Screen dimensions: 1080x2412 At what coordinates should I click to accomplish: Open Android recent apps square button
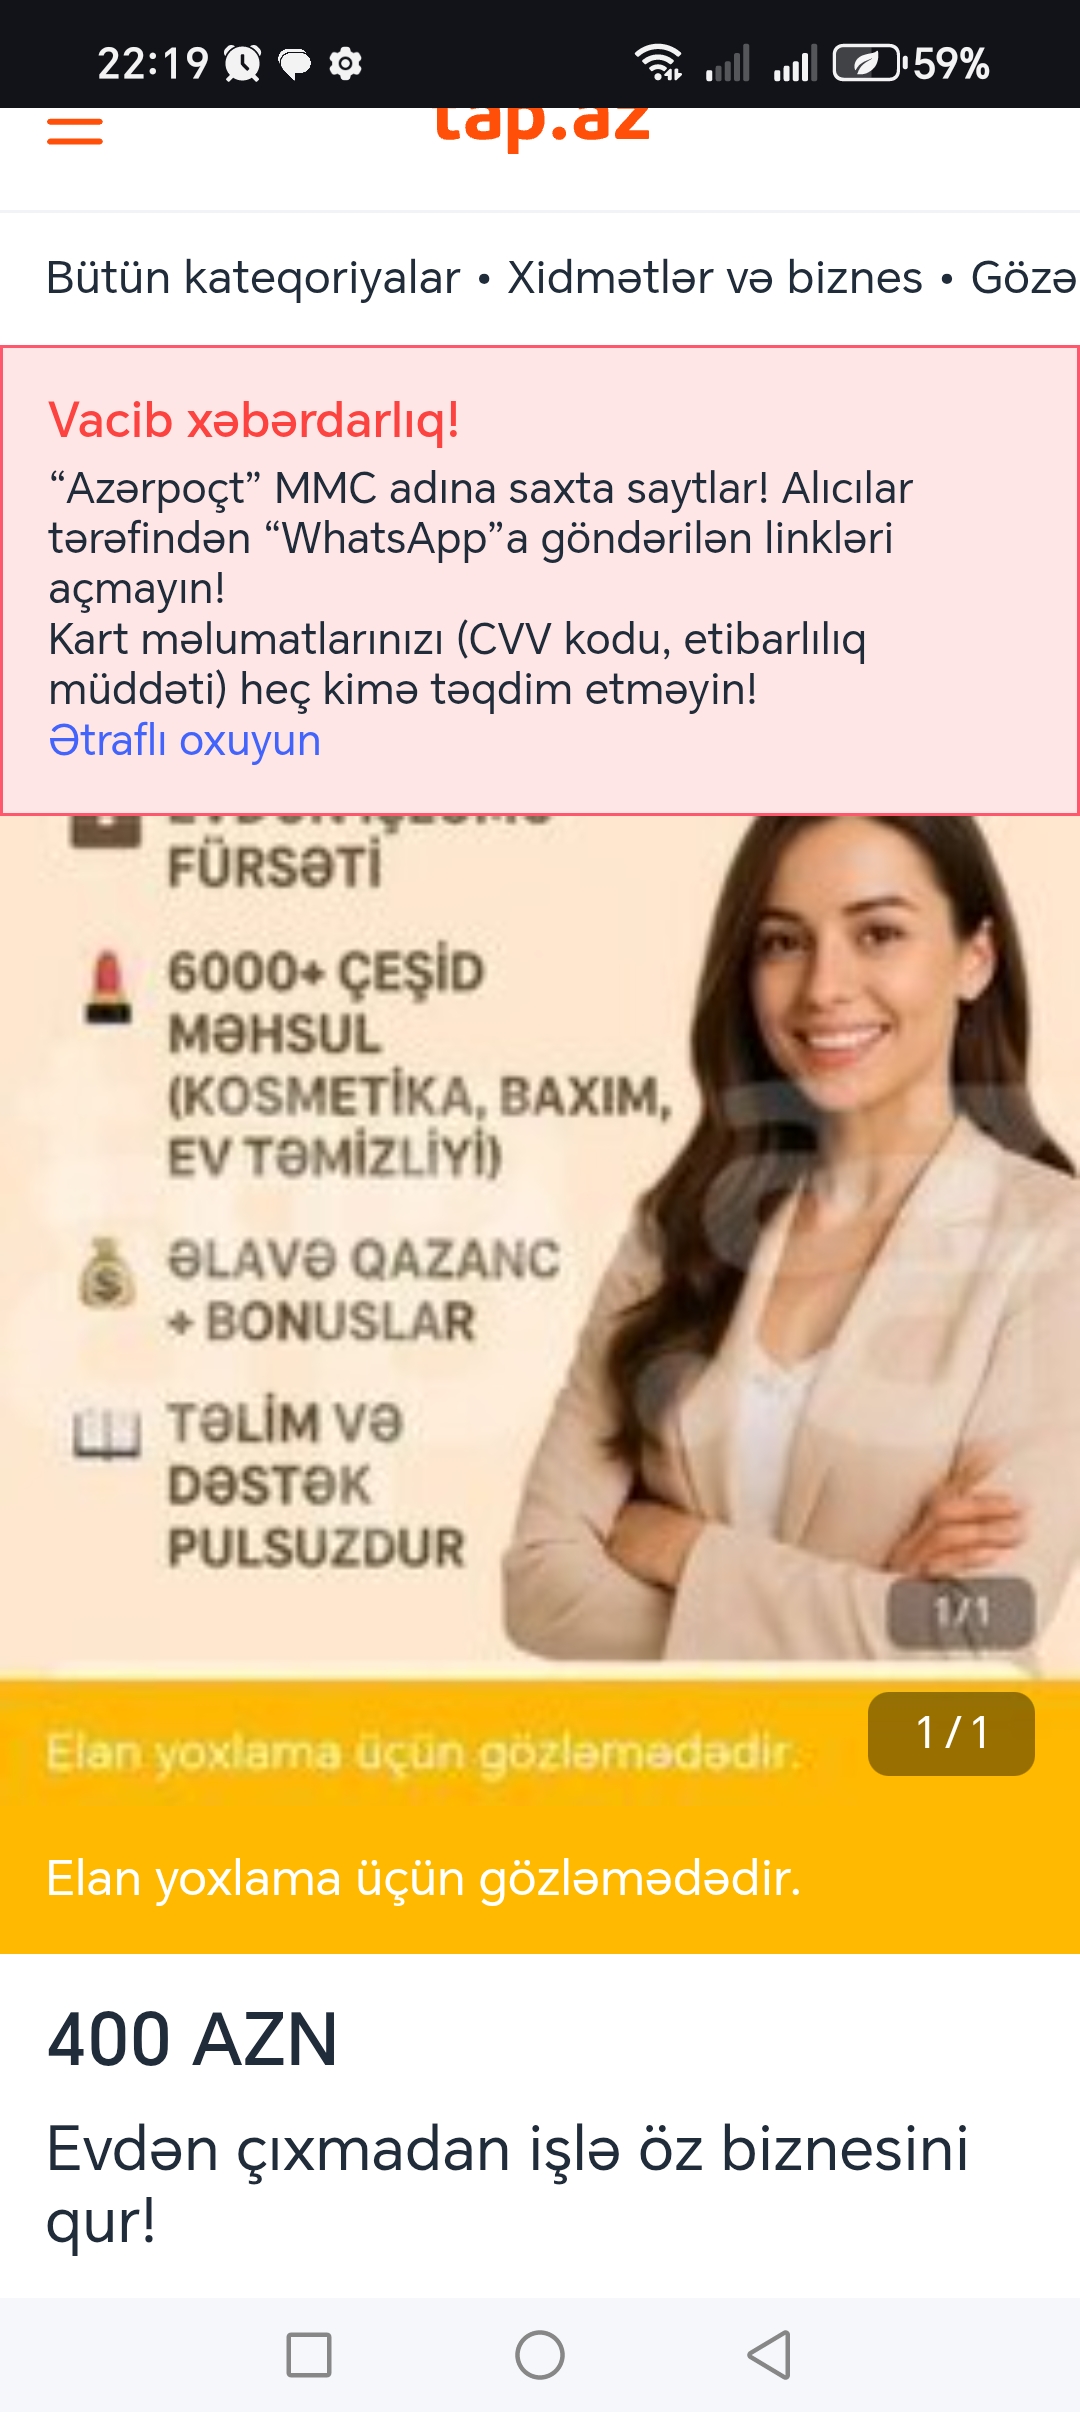pyautogui.click(x=309, y=2354)
